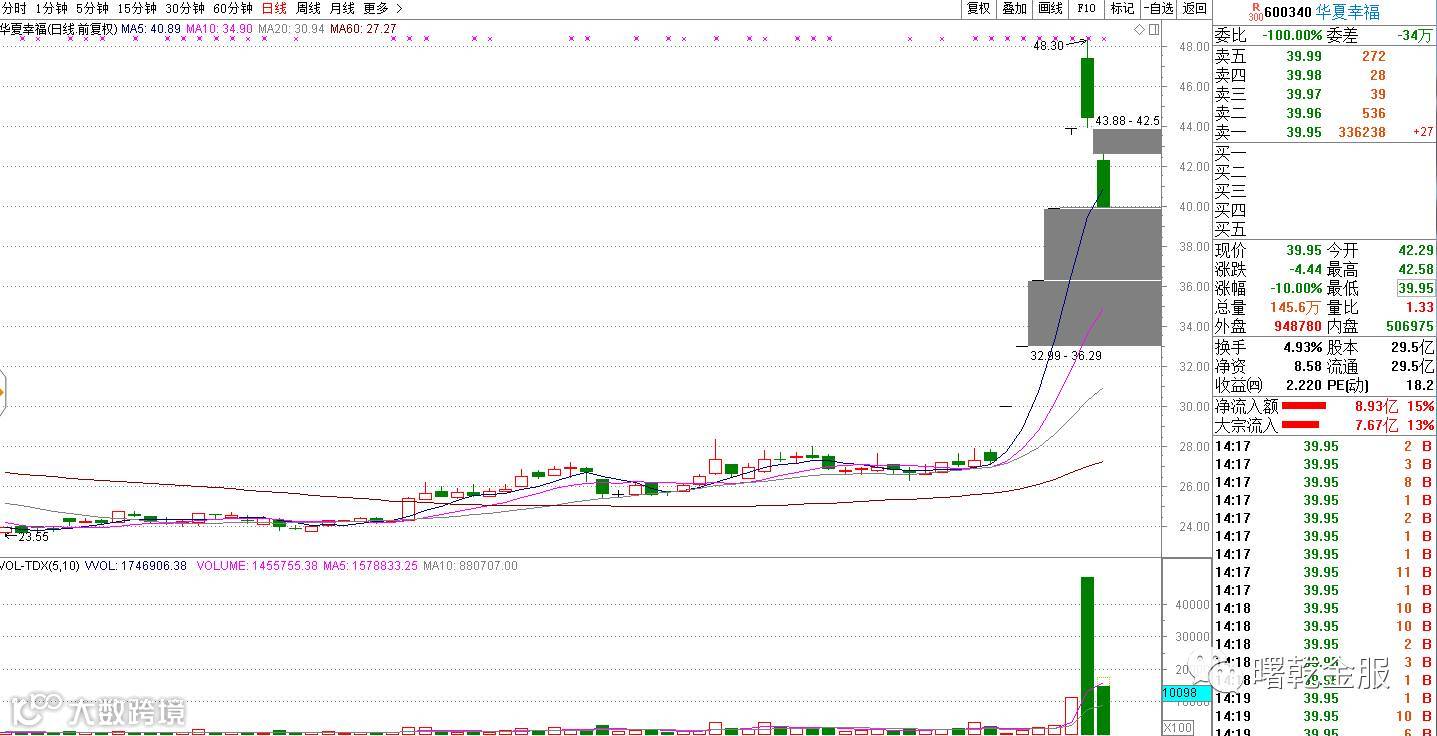Screen dimensions: 1437x736
Task: Click the MA20: 30.94 indicator label
Action: click(291, 29)
